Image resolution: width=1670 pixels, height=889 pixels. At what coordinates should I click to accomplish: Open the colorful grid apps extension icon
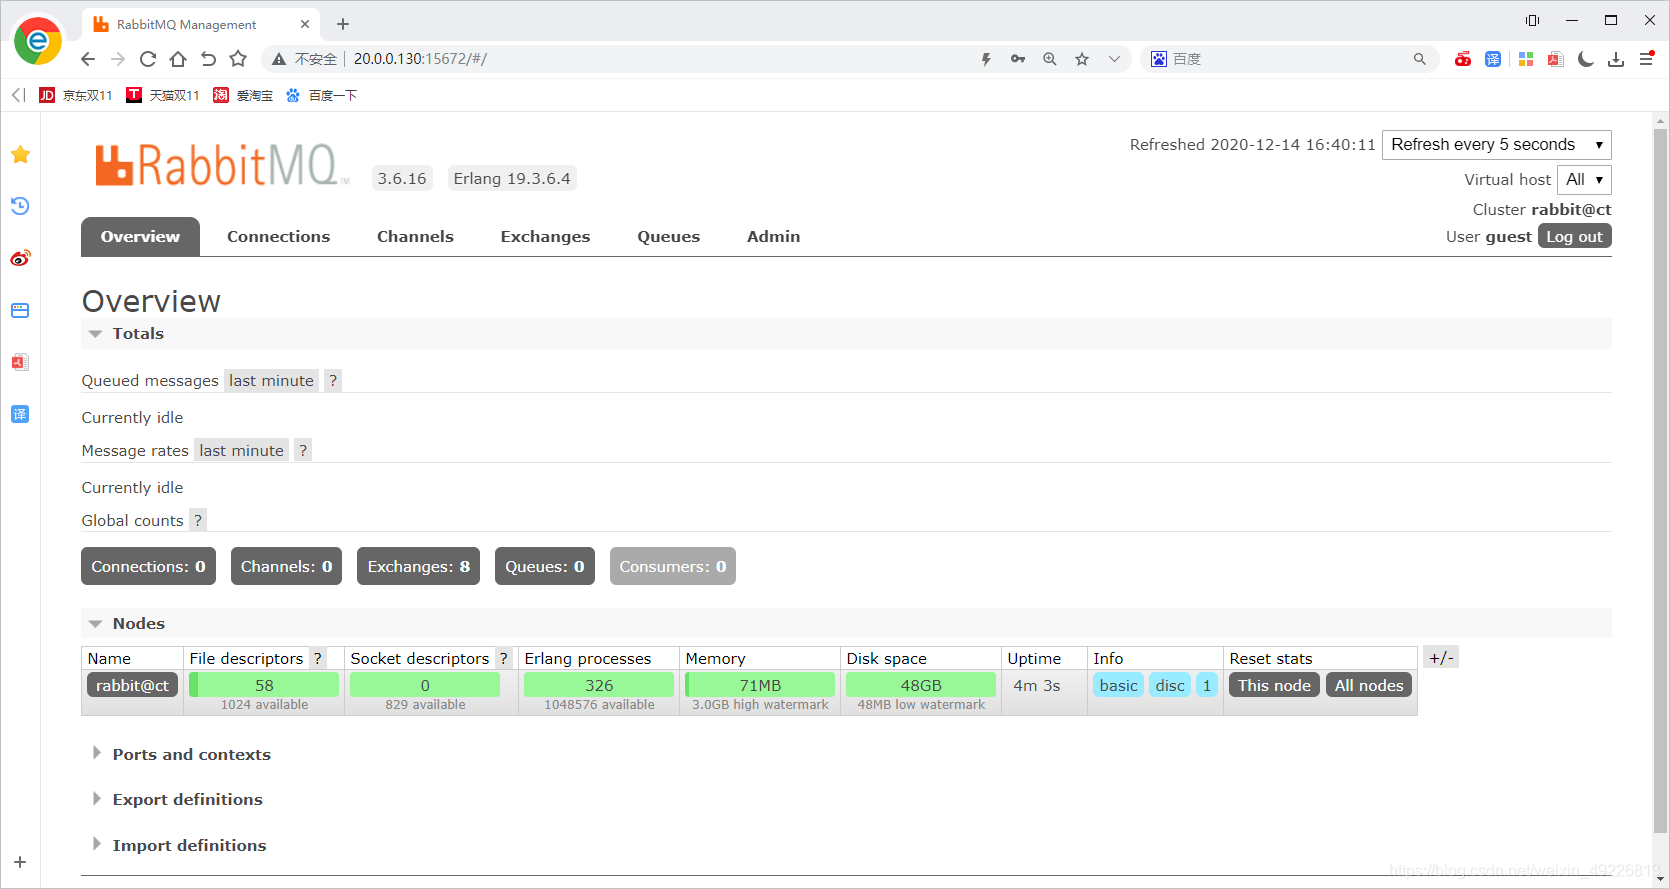[1526, 59]
